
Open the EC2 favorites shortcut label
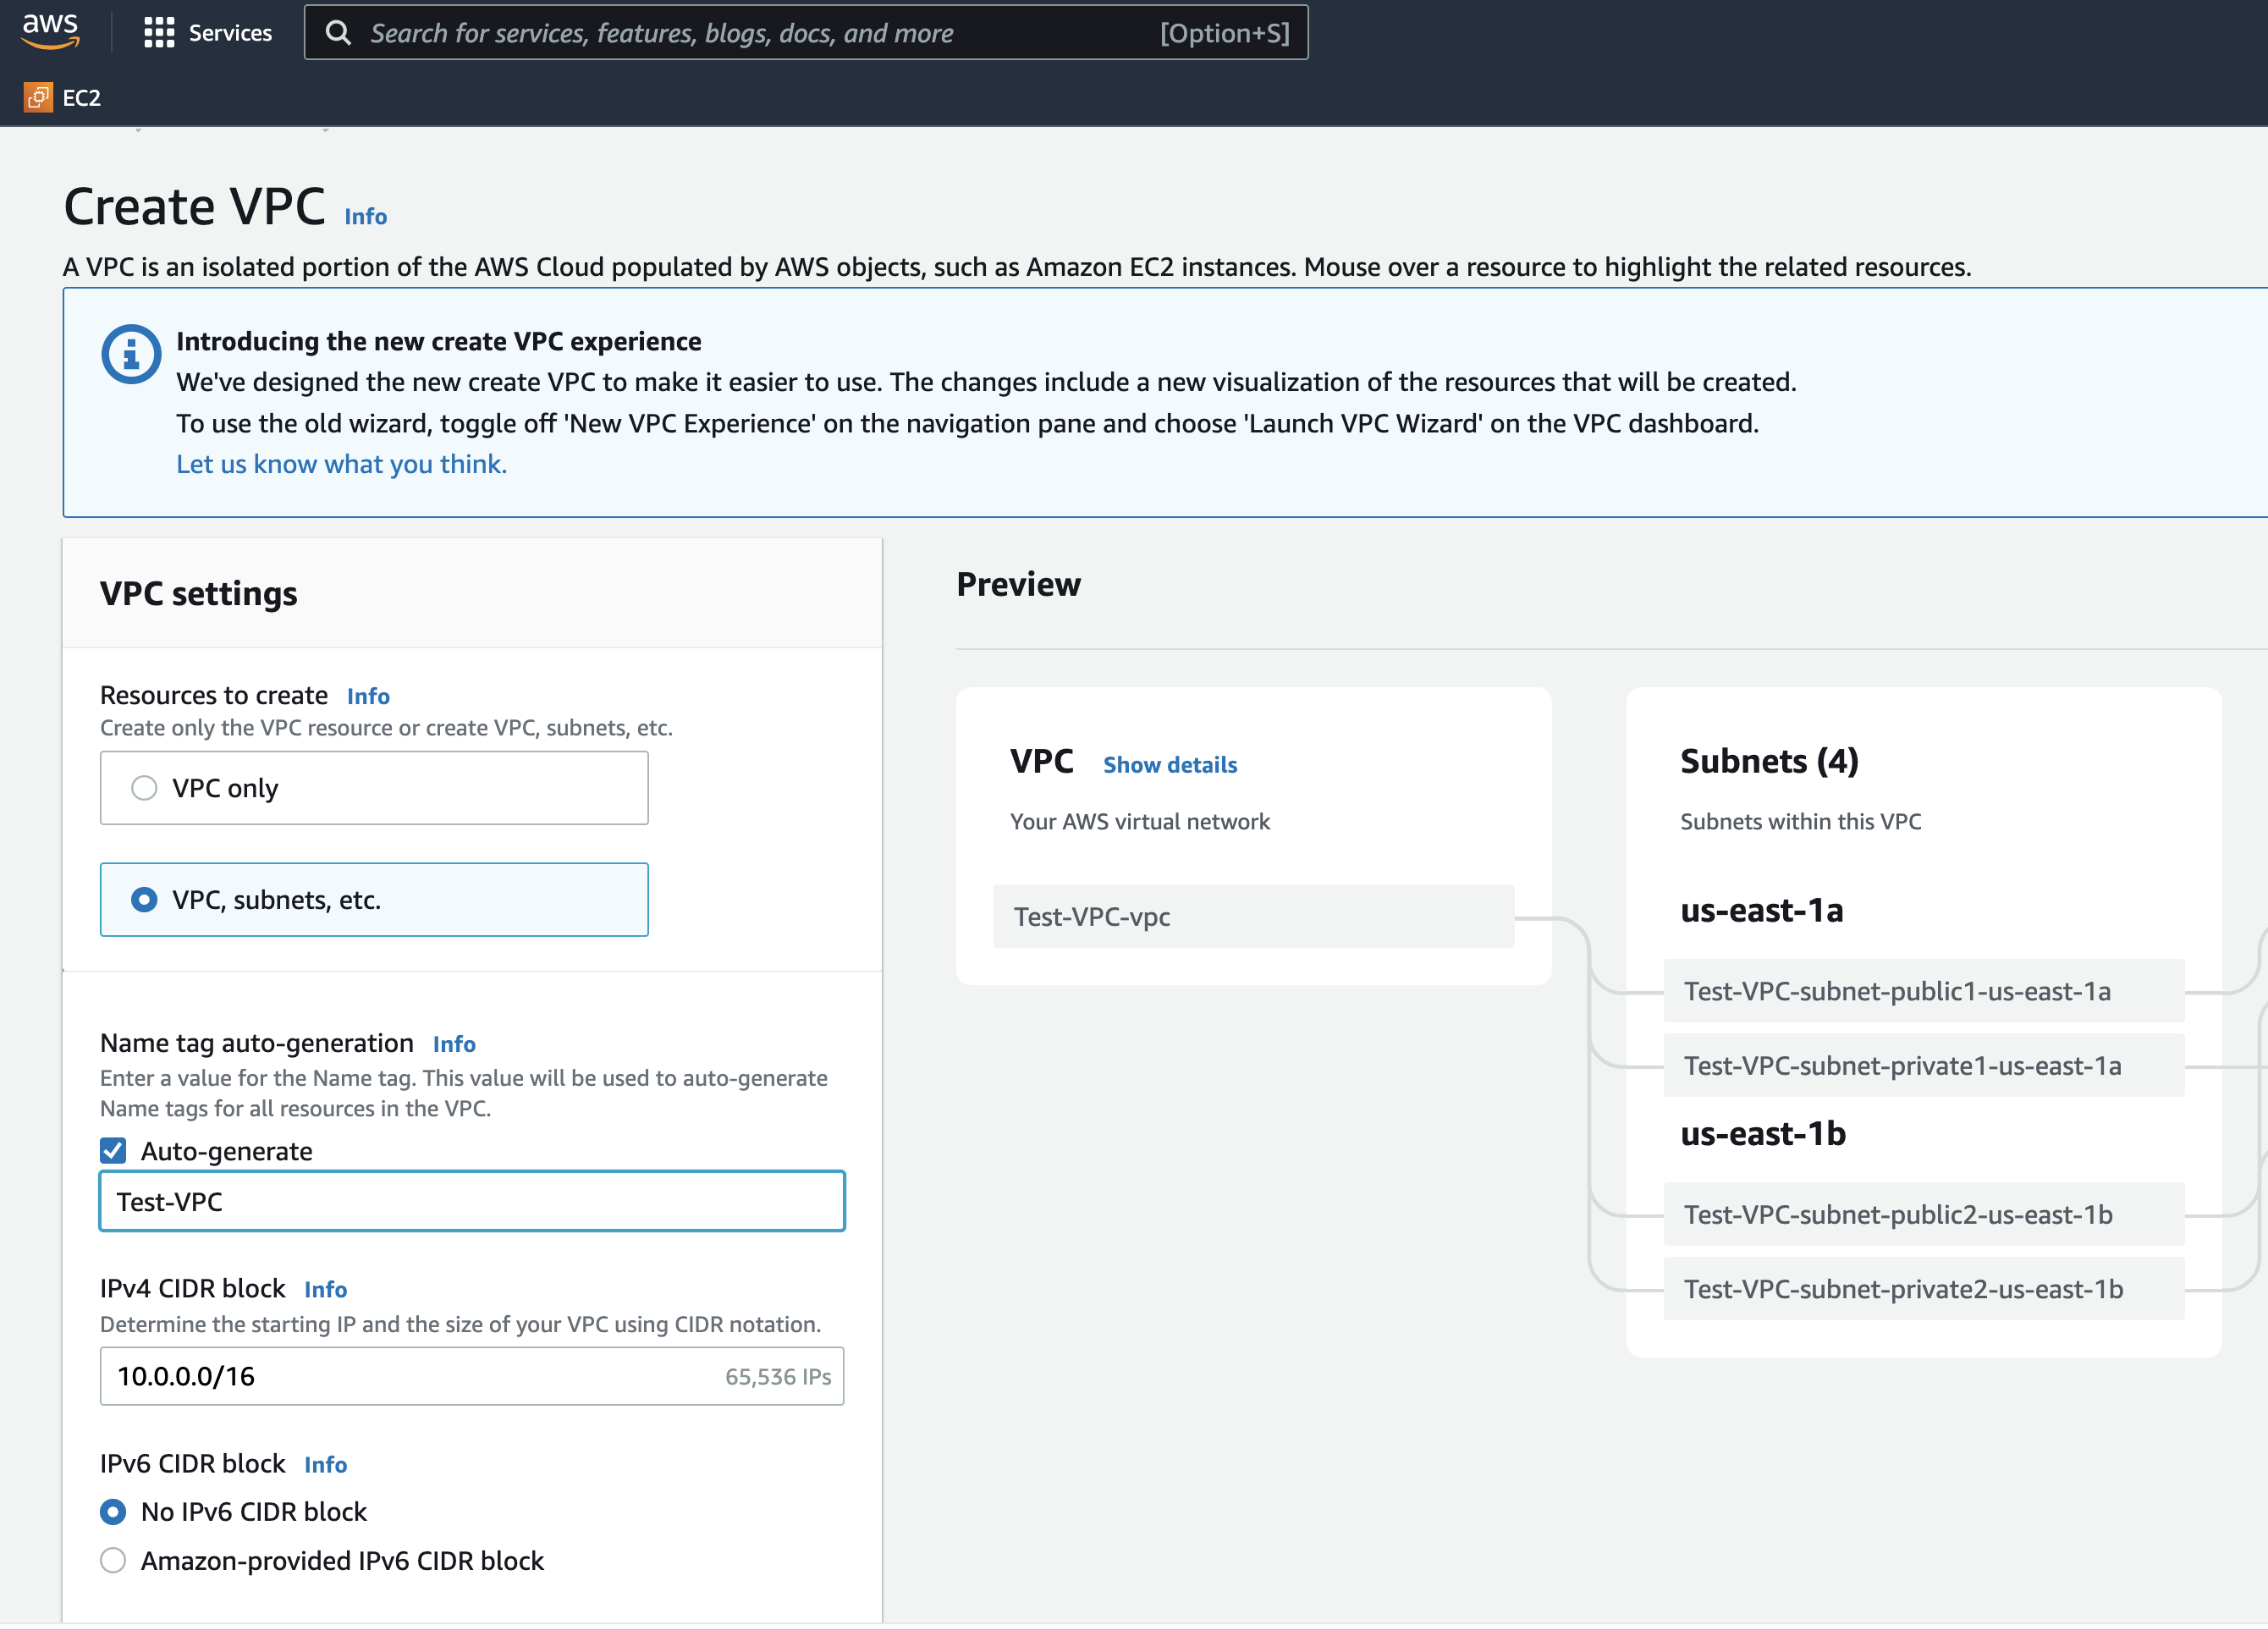point(81,97)
